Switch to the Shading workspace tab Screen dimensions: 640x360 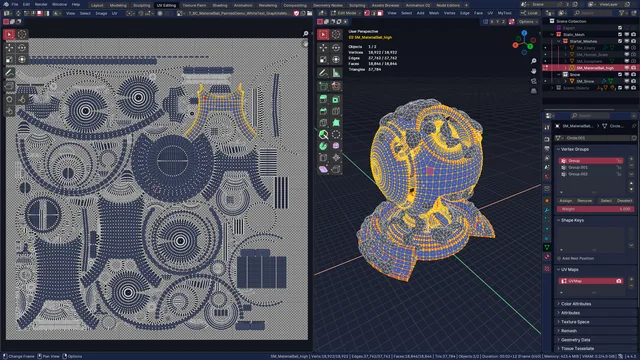click(220, 5)
